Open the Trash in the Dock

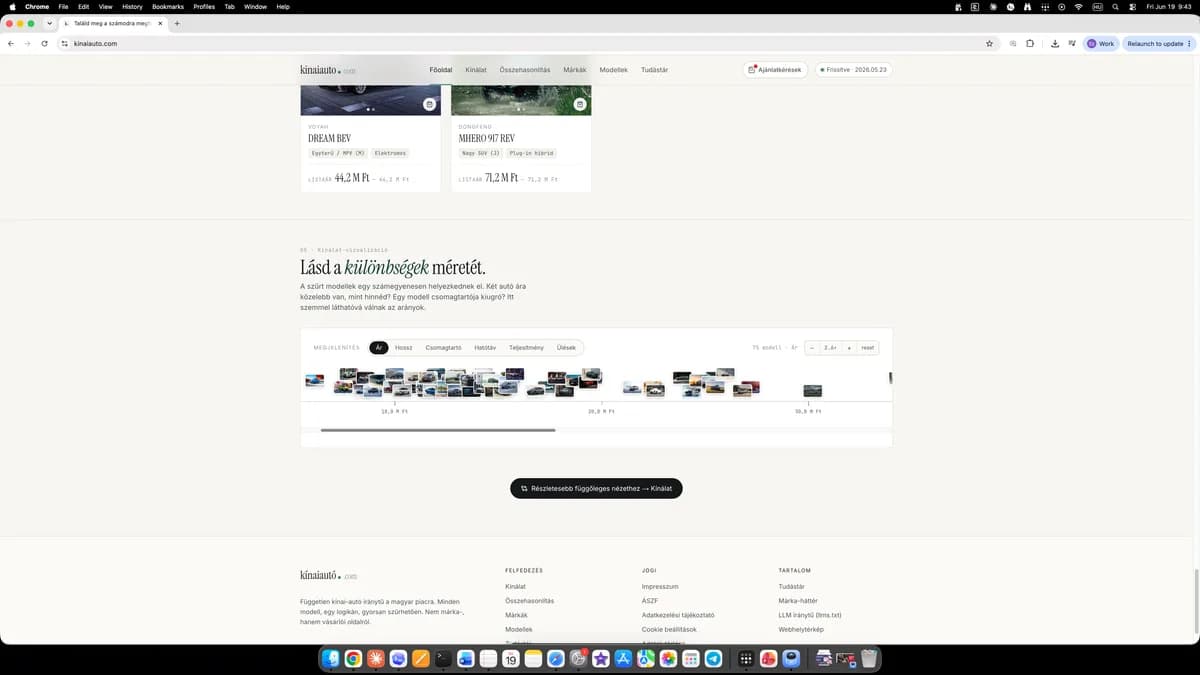tap(869, 659)
